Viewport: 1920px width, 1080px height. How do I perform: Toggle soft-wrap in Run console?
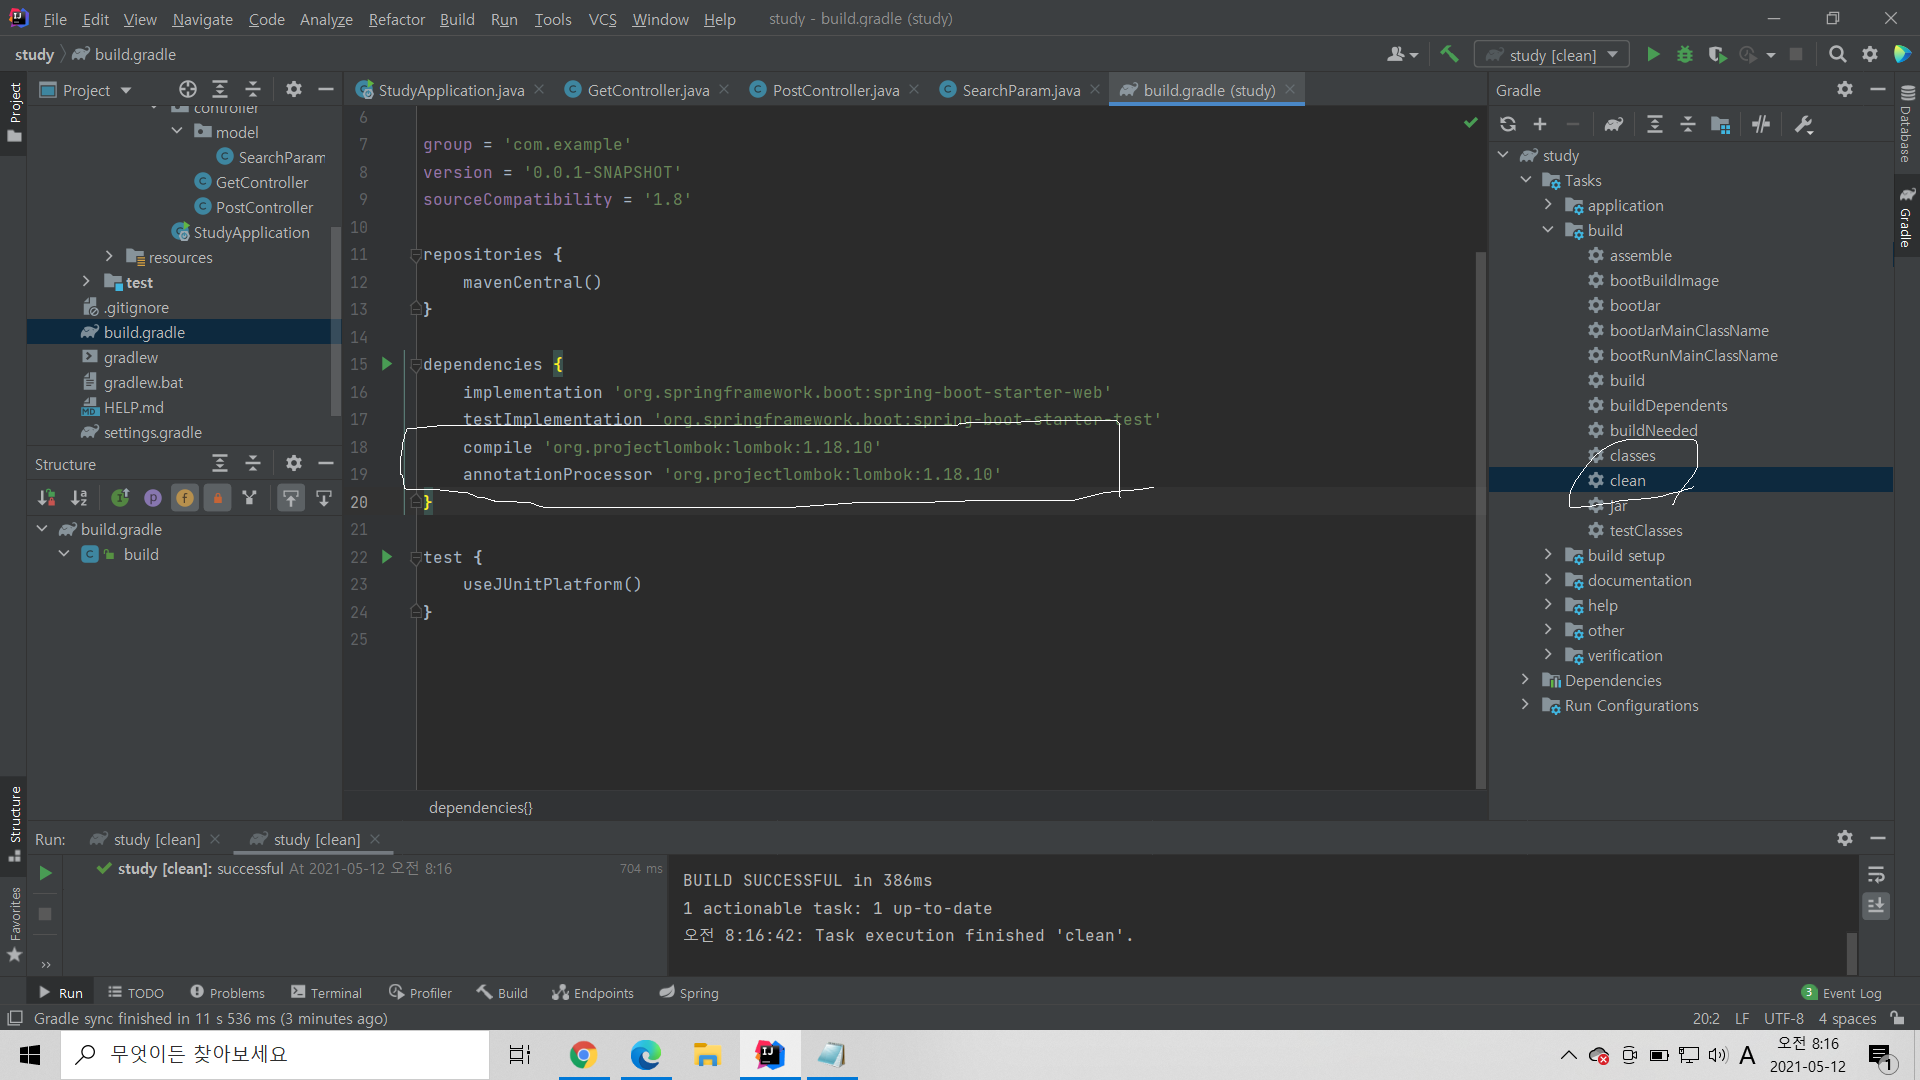1876,875
